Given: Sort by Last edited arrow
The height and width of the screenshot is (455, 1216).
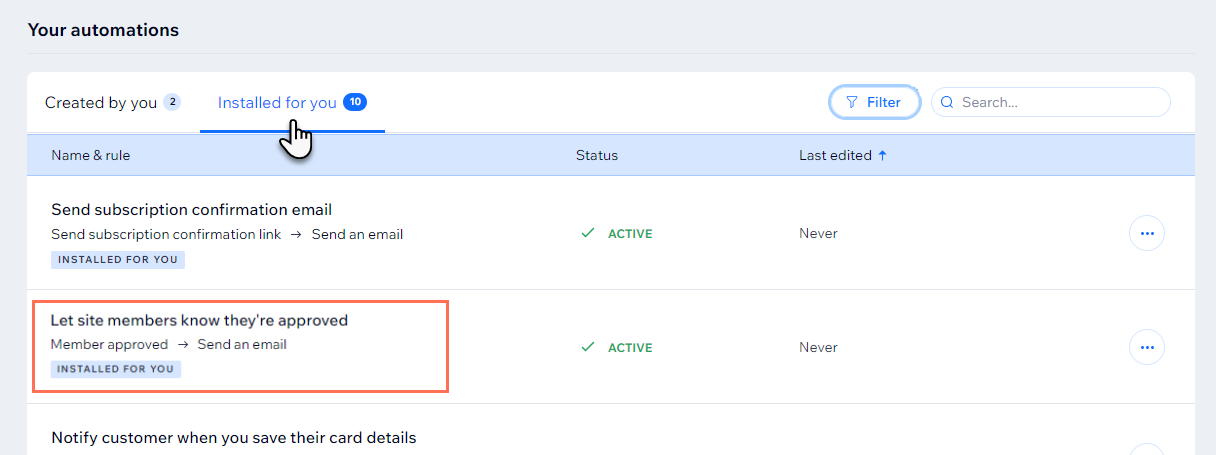Looking at the screenshot, I should [x=882, y=155].
